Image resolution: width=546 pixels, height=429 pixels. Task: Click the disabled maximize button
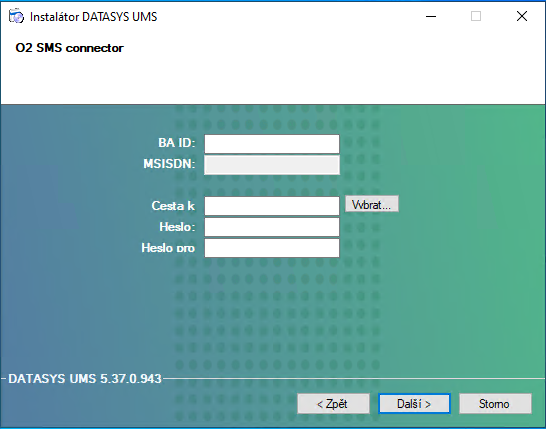476,16
